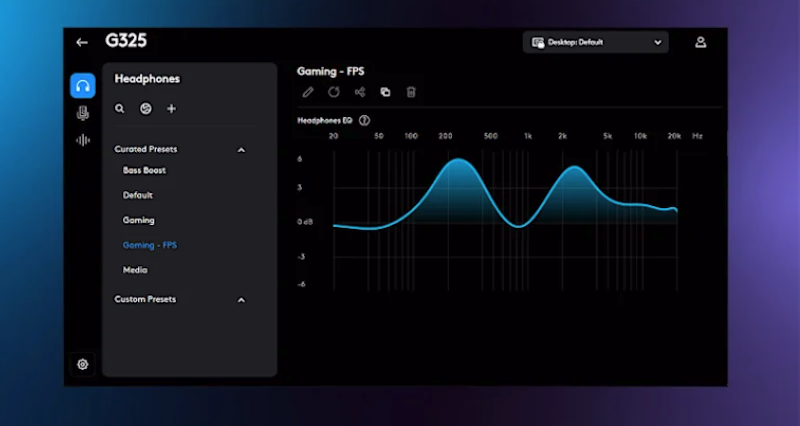Duplicate the Gaming - FPS preset

[385, 92]
